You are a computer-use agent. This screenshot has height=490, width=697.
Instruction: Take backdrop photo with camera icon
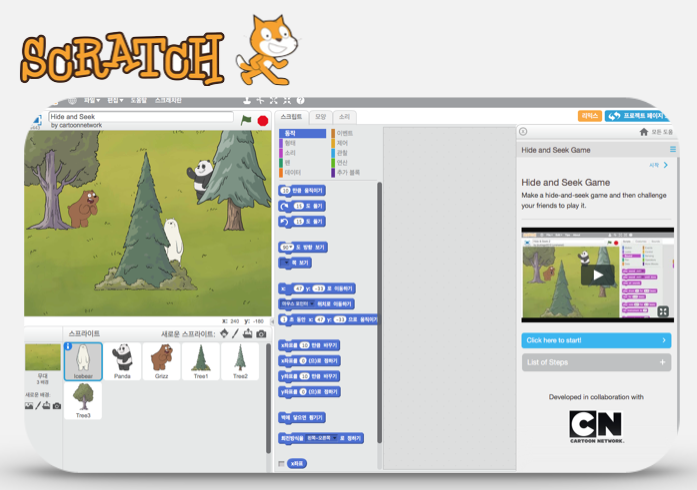[x=57, y=406]
